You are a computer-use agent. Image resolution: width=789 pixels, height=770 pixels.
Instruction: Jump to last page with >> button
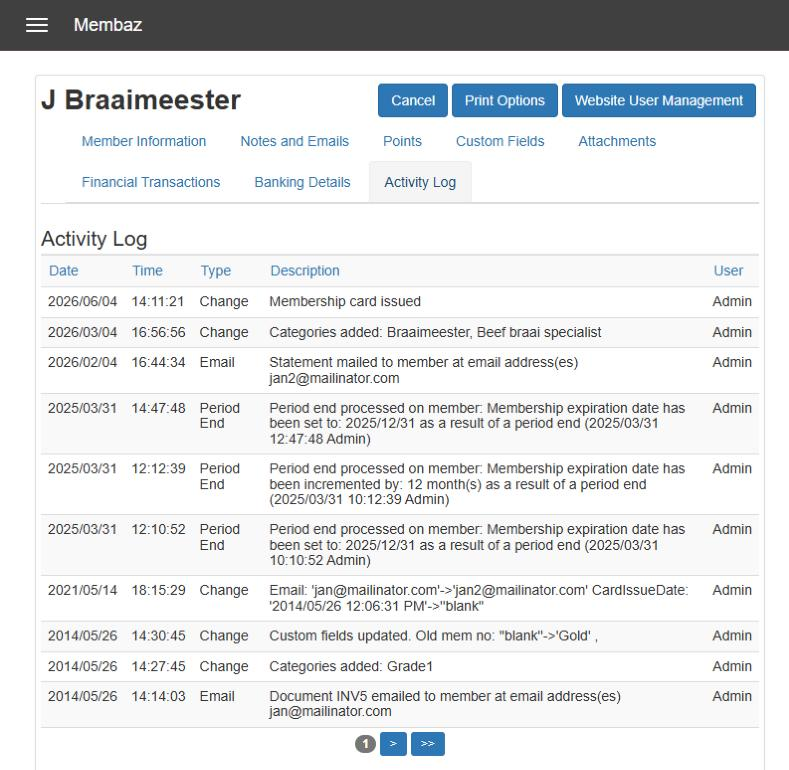pos(428,744)
